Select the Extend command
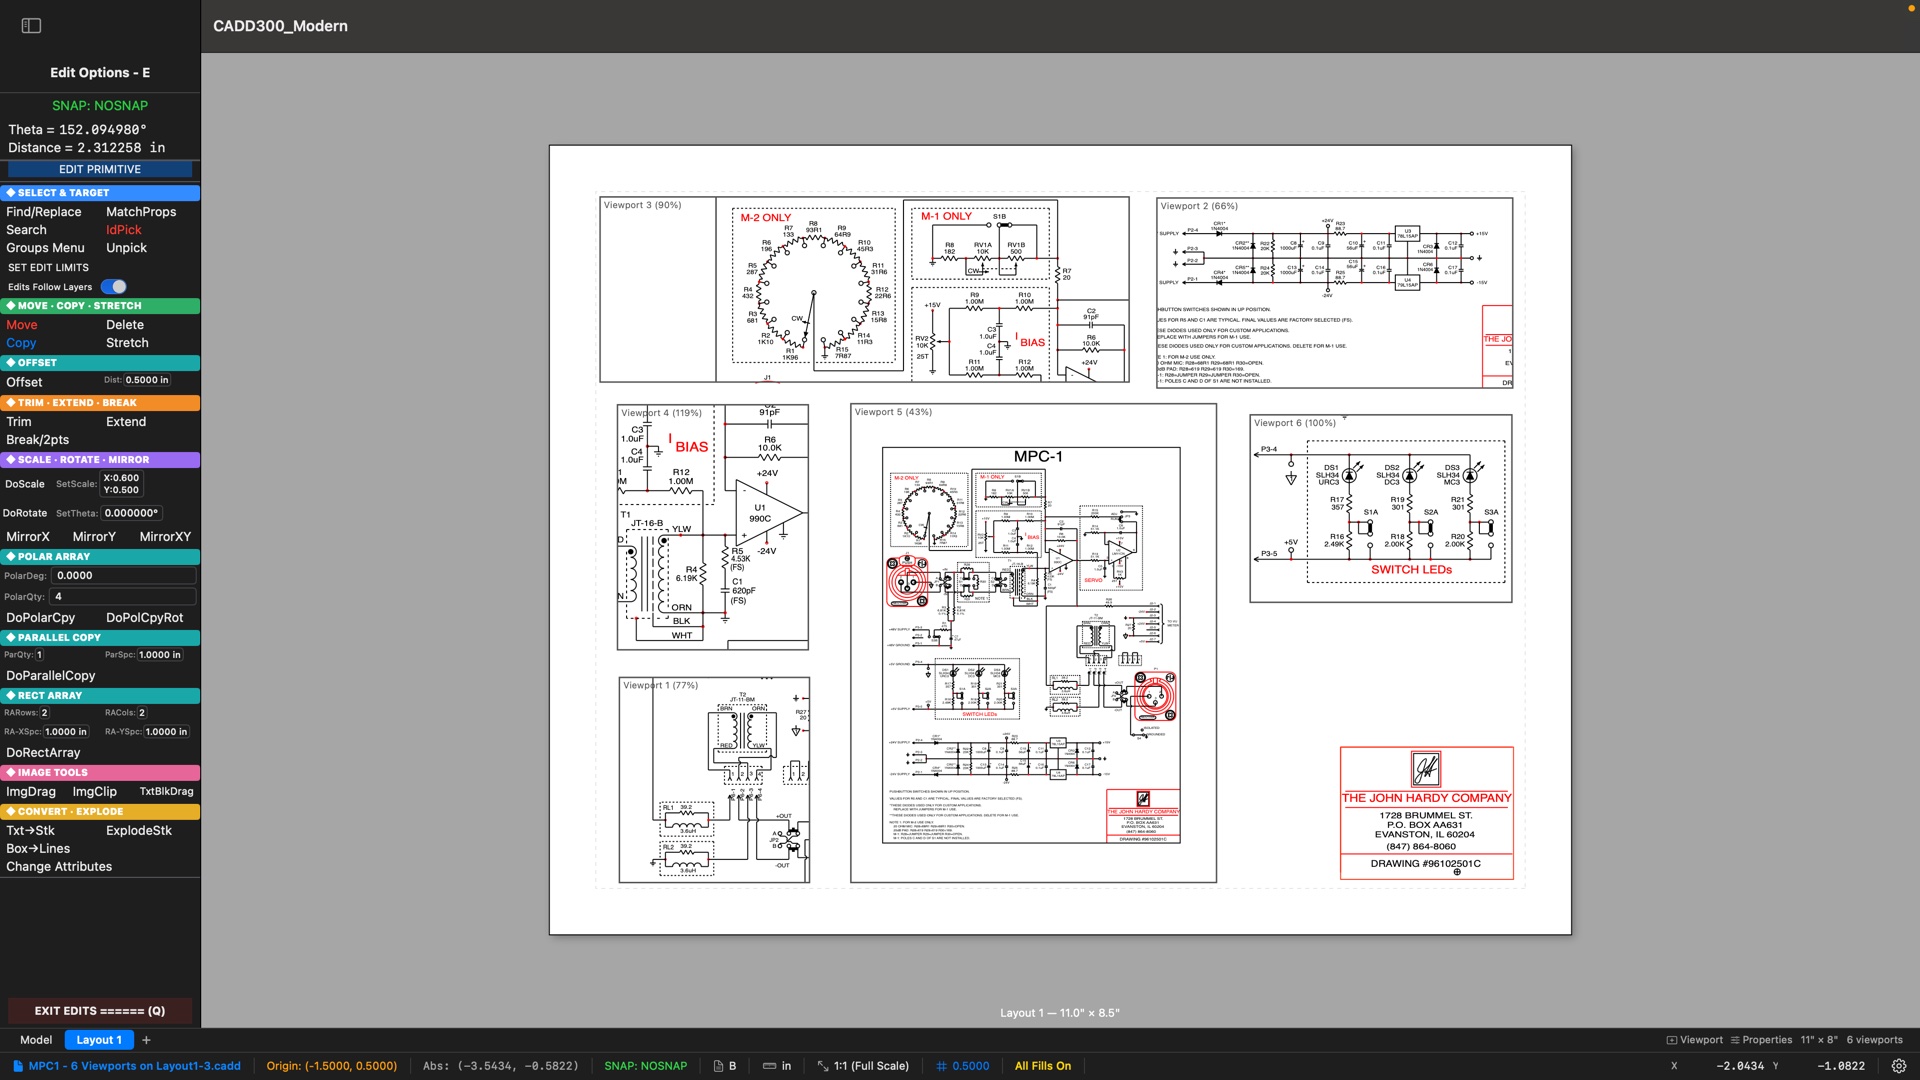This screenshot has width=1920, height=1080. [x=126, y=422]
